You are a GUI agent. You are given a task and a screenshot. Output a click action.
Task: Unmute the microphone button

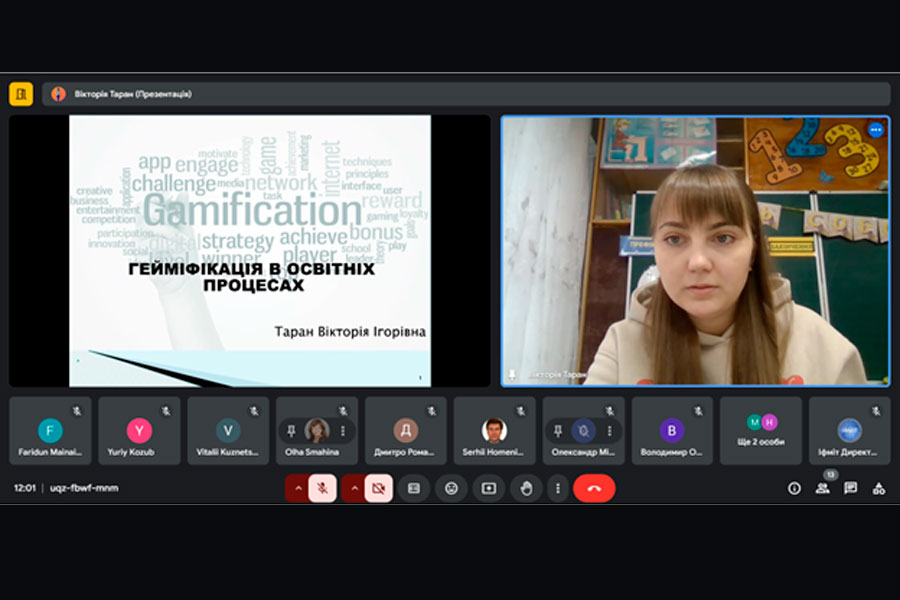pos(322,488)
